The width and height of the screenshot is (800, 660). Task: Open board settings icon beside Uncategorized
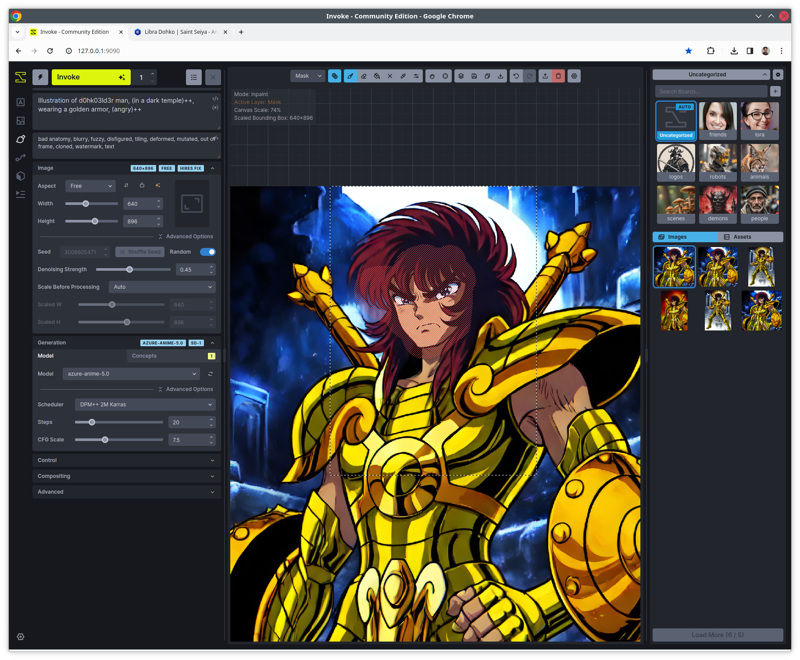(778, 74)
